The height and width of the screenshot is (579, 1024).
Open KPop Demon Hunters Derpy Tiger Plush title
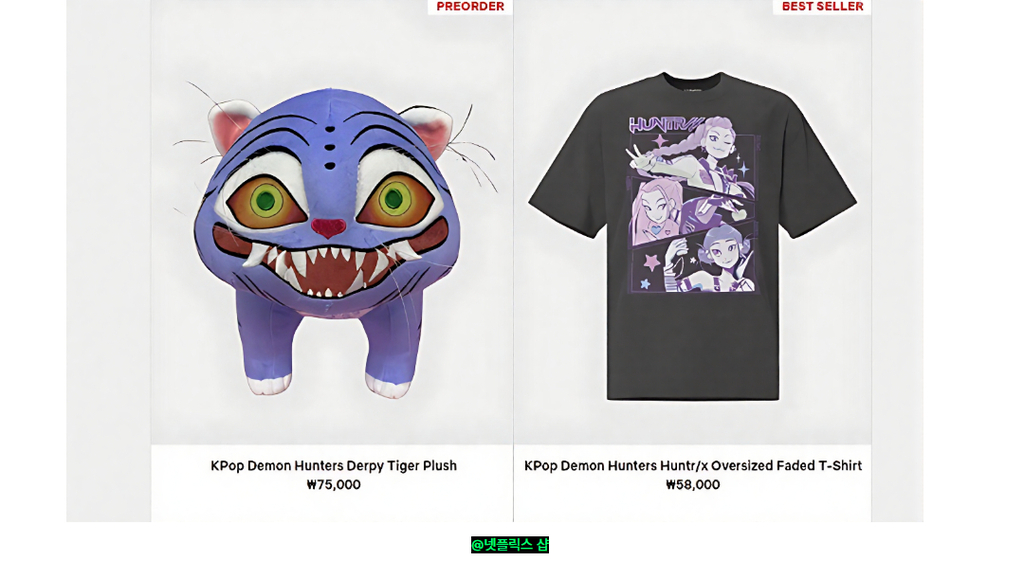(x=333, y=465)
